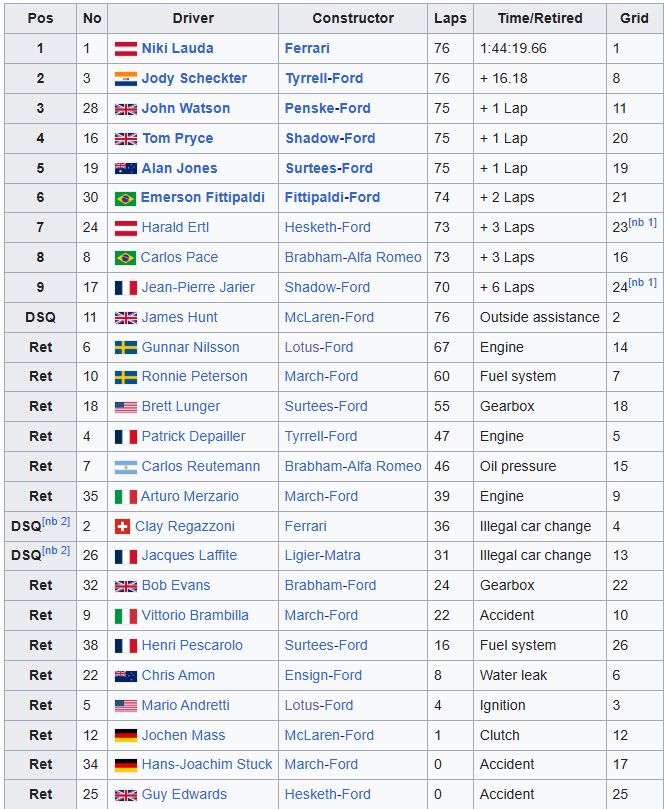
Task: Select the Constructor column header
Action: click(353, 19)
